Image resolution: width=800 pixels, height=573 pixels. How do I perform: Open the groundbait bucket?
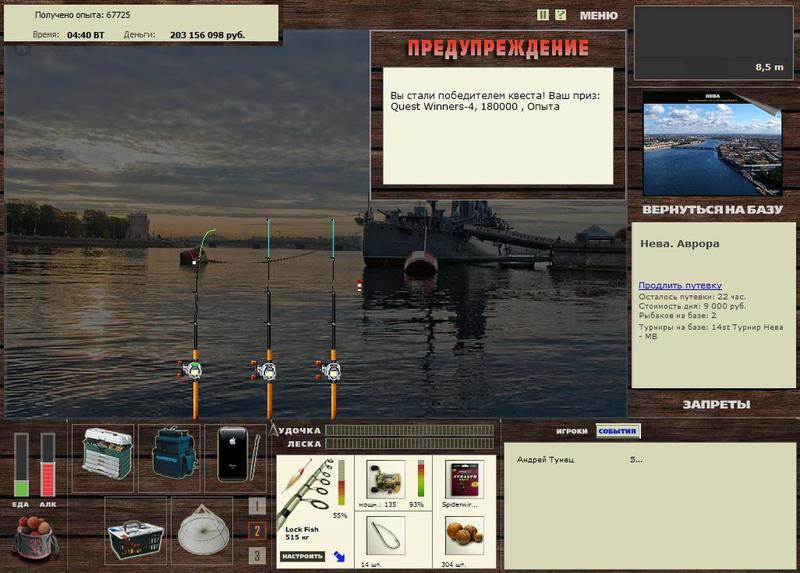point(34,538)
